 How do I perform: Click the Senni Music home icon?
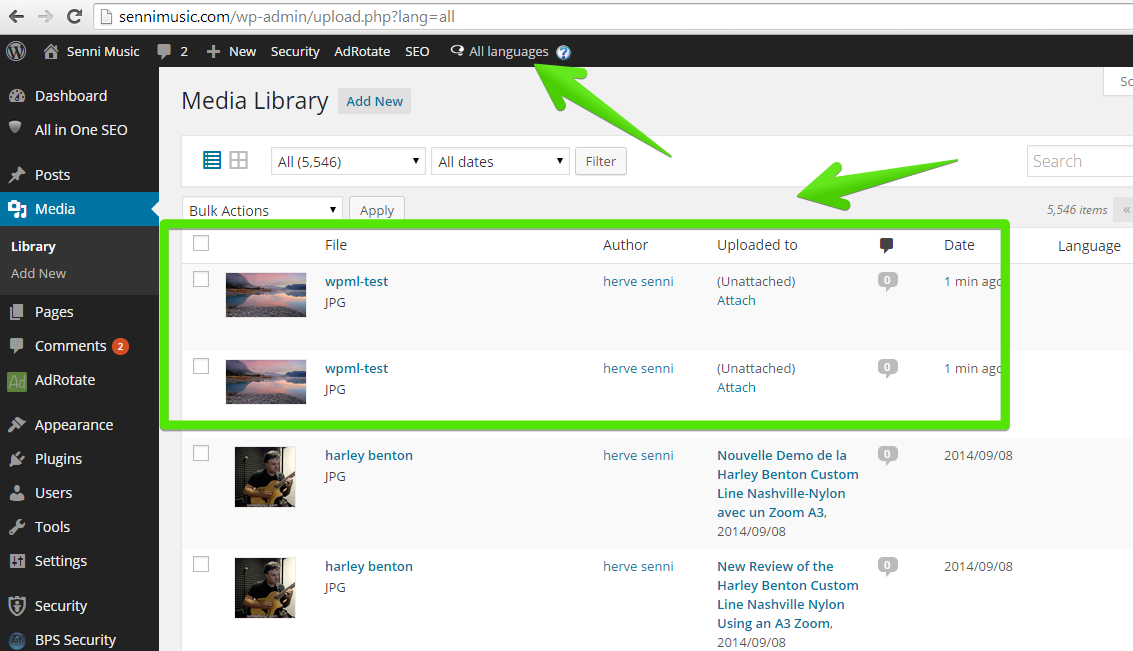click(x=51, y=51)
